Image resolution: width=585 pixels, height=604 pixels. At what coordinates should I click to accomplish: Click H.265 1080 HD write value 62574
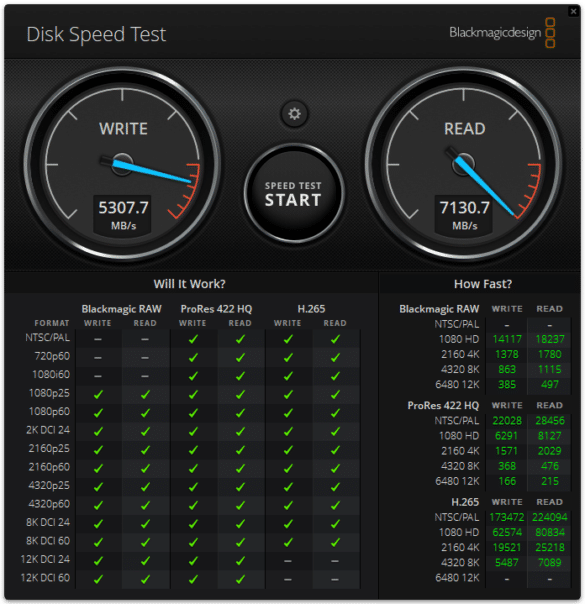[507, 532]
